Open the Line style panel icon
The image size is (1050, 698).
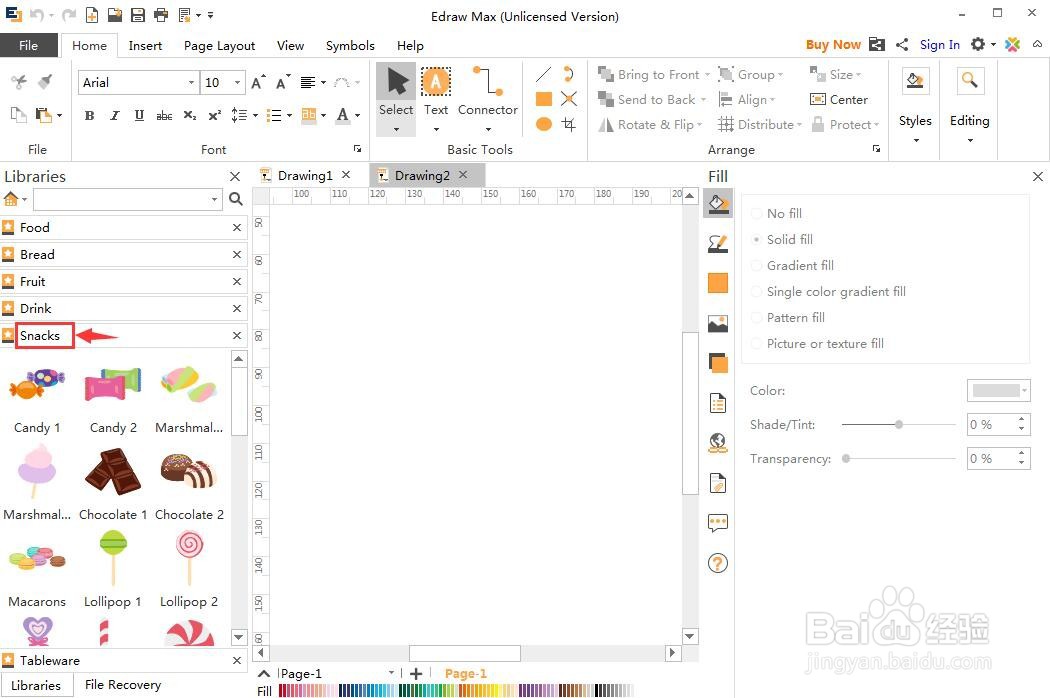point(718,244)
